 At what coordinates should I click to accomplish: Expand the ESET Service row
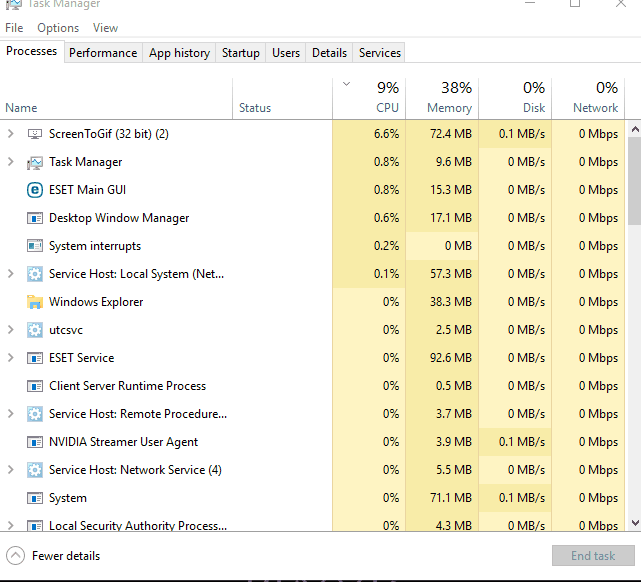[11, 358]
